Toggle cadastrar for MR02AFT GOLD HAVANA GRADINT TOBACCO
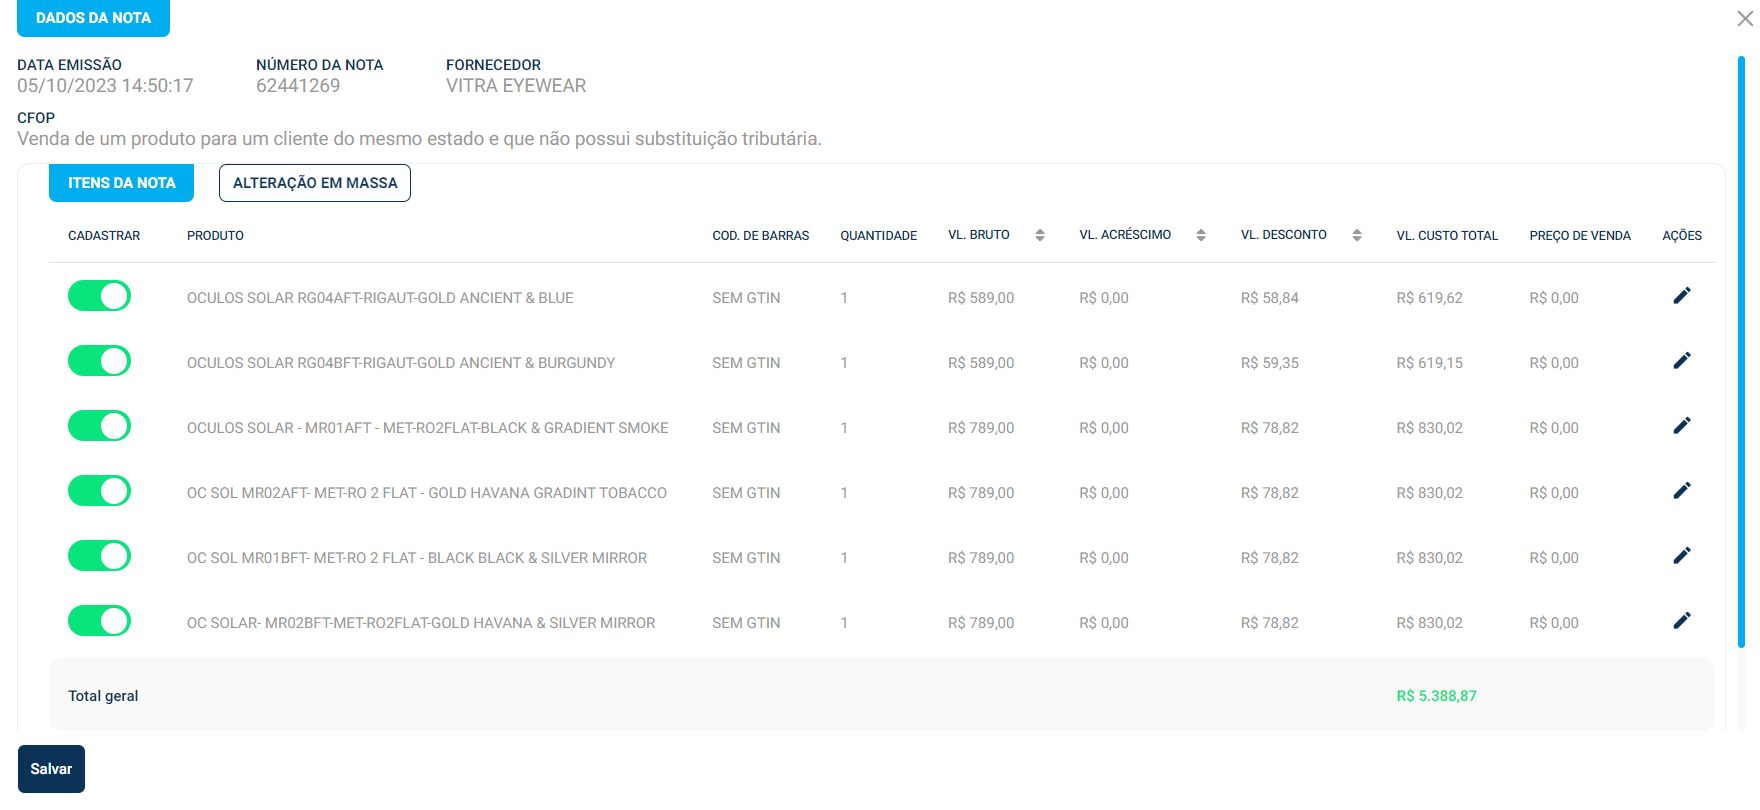The width and height of the screenshot is (1760, 810). [x=99, y=491]
